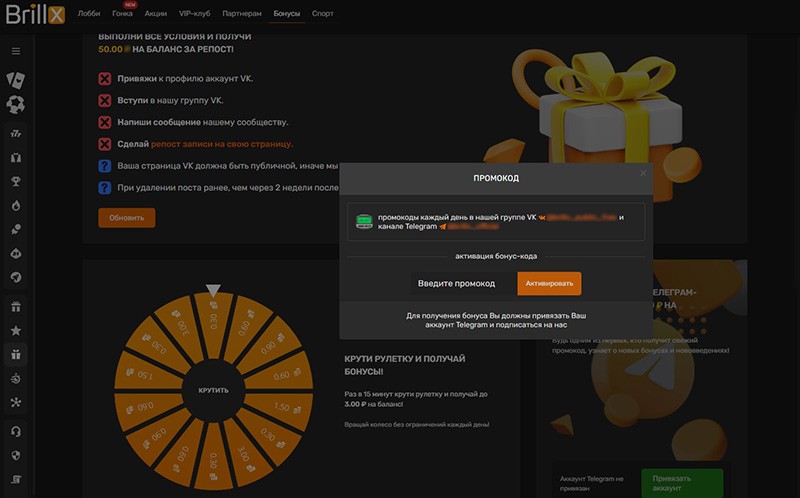The image size is (800, 498).
Task: Click the rocket icon in the sidebar
Action: 15,276
